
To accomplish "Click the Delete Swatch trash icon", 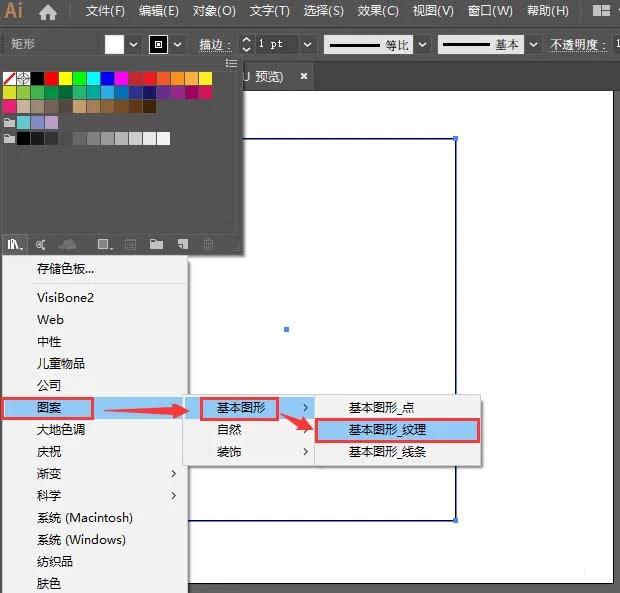I will [x=209, y=243].
